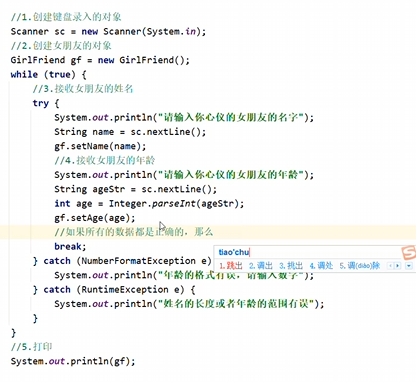Click the highlighted comment '//如果所有的数据都是正确的，那么'

[x=134, y=232]
